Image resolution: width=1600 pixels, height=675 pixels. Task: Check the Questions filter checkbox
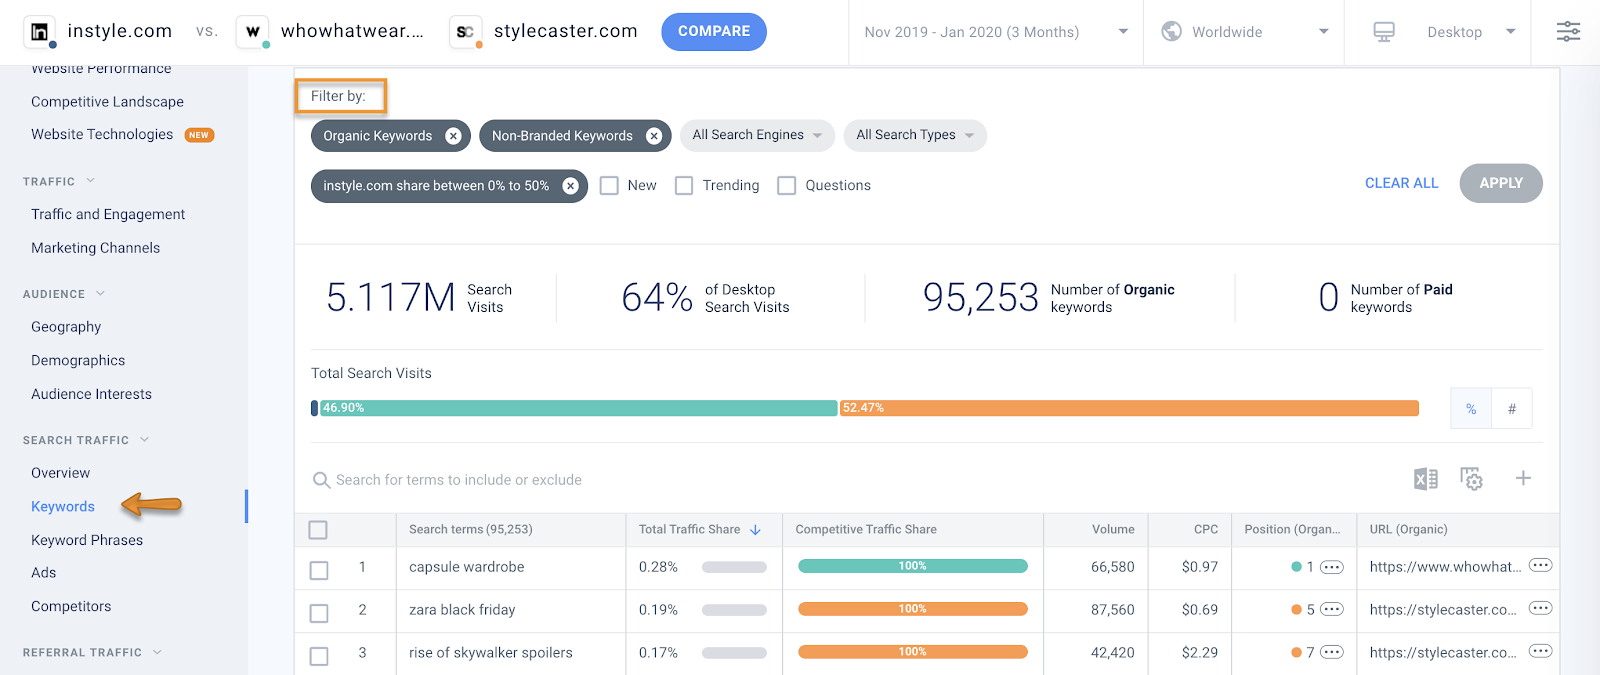pyautogui.click(x=787, y=186)
